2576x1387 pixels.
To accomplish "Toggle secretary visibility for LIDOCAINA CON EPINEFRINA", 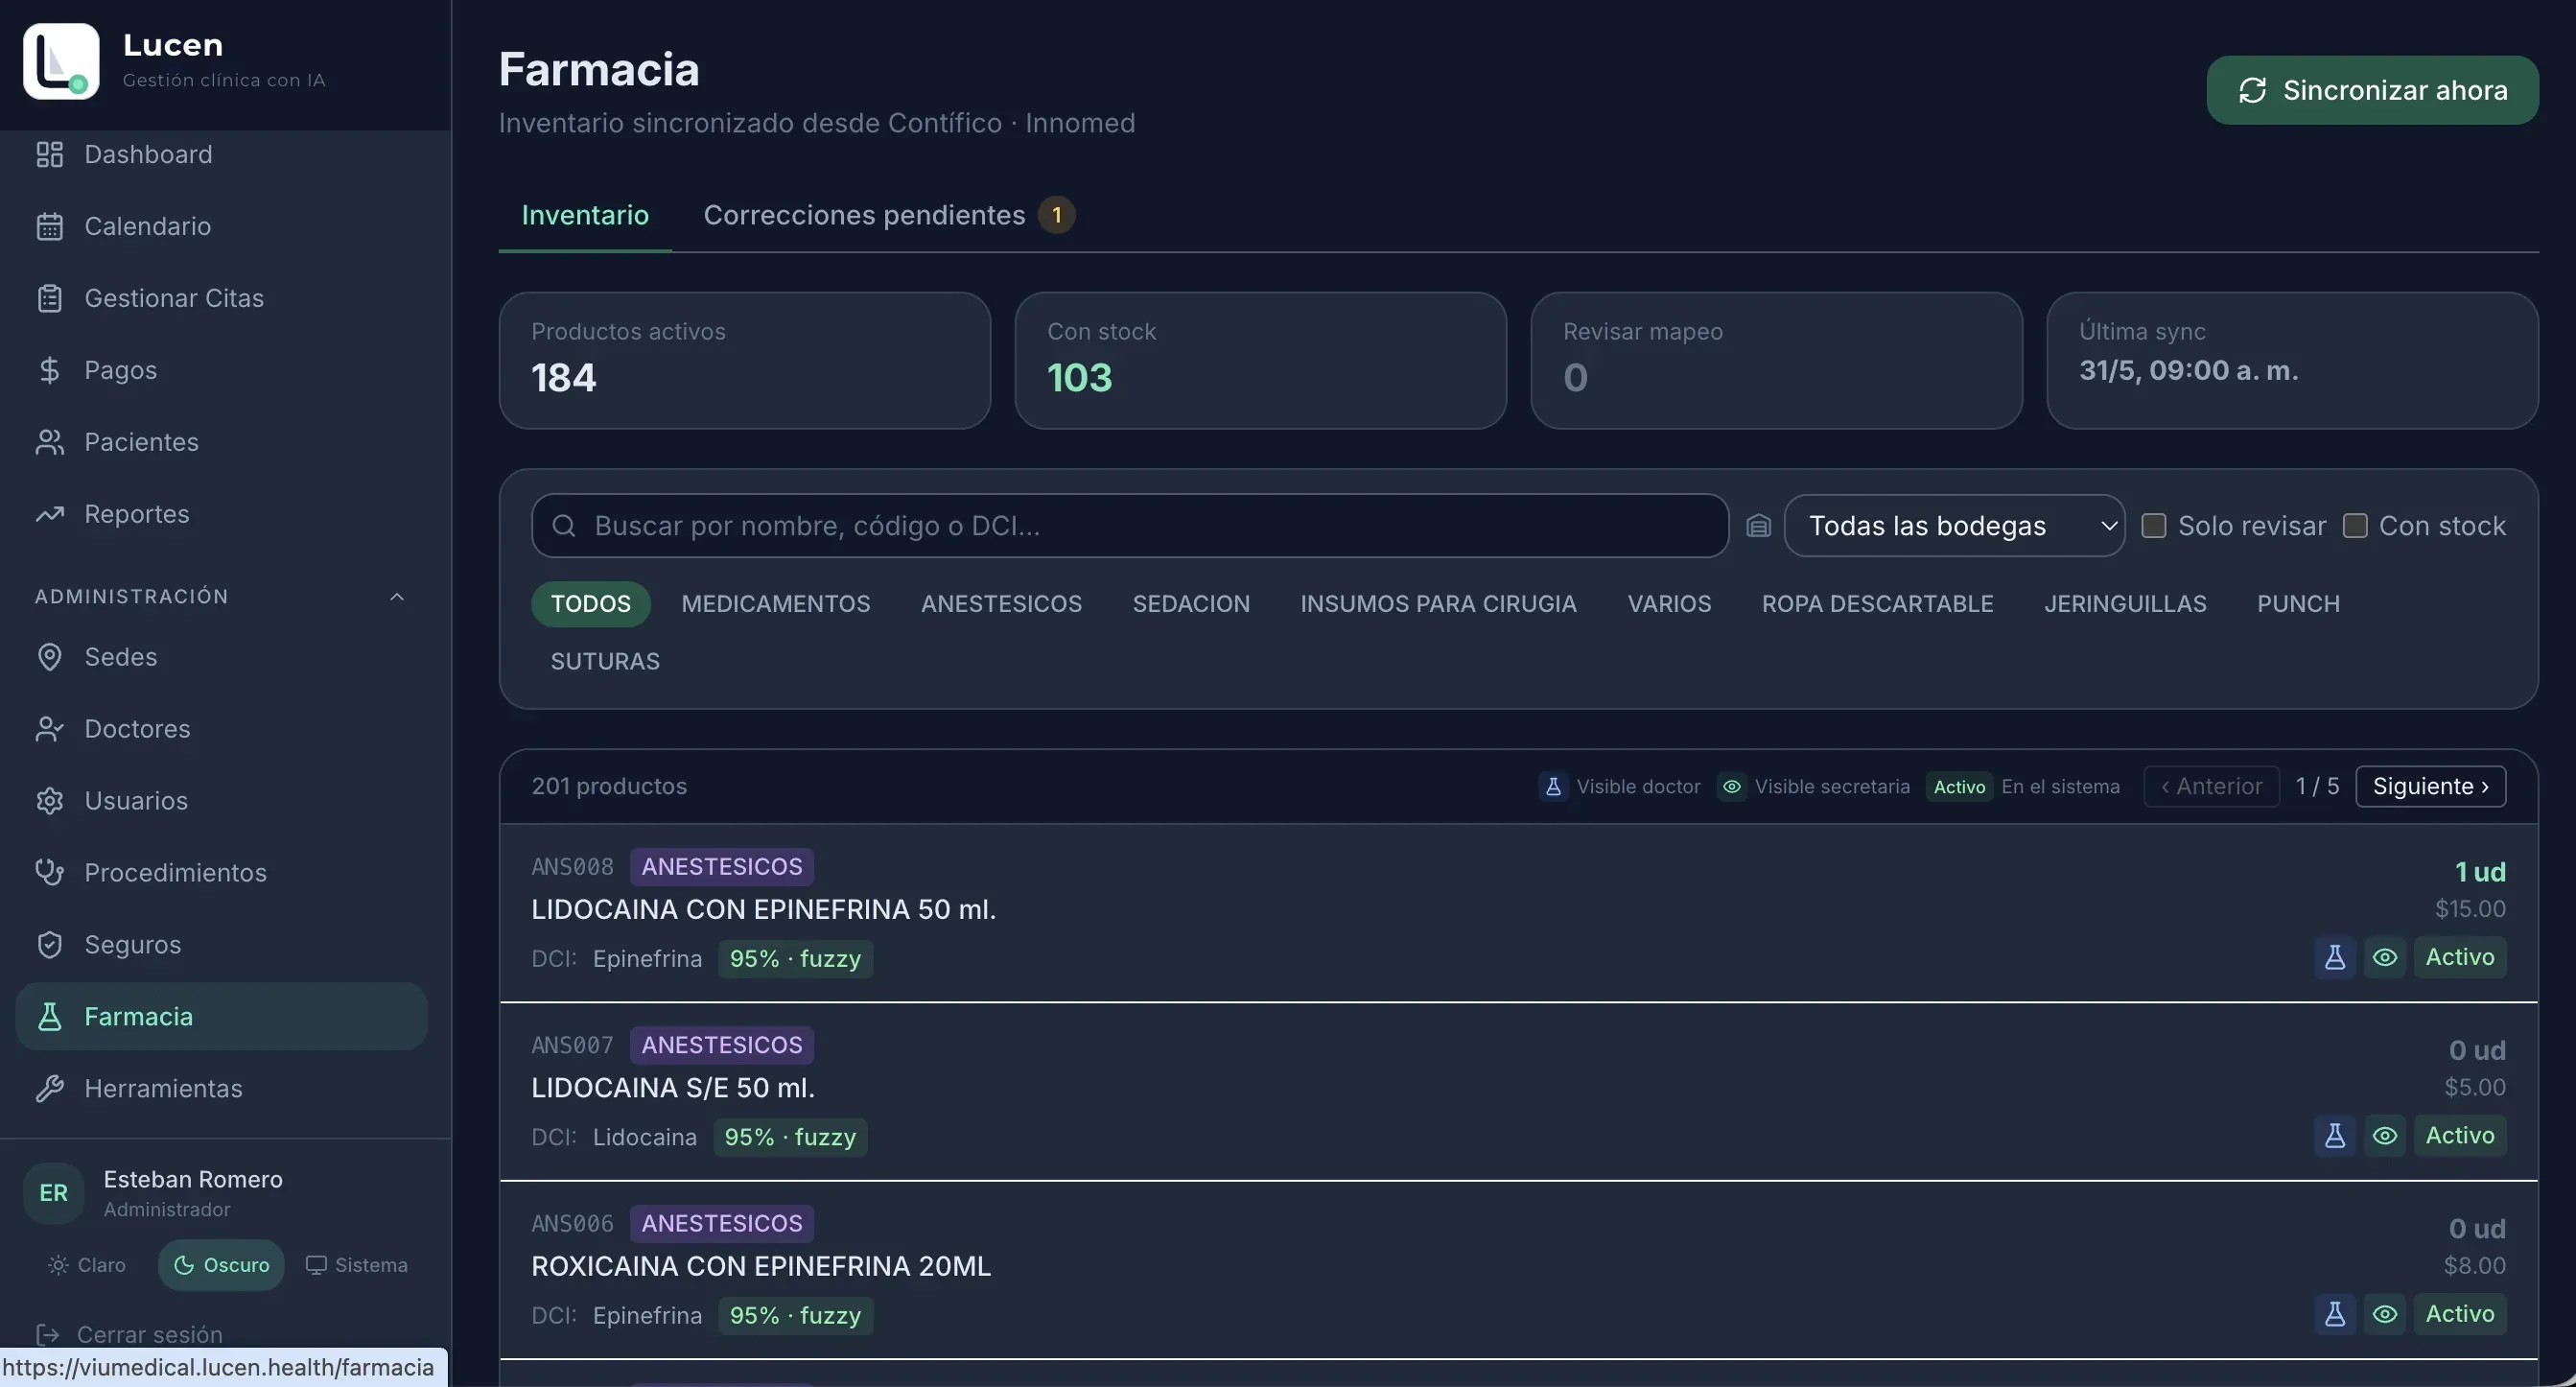I will tap(2385, 957).
